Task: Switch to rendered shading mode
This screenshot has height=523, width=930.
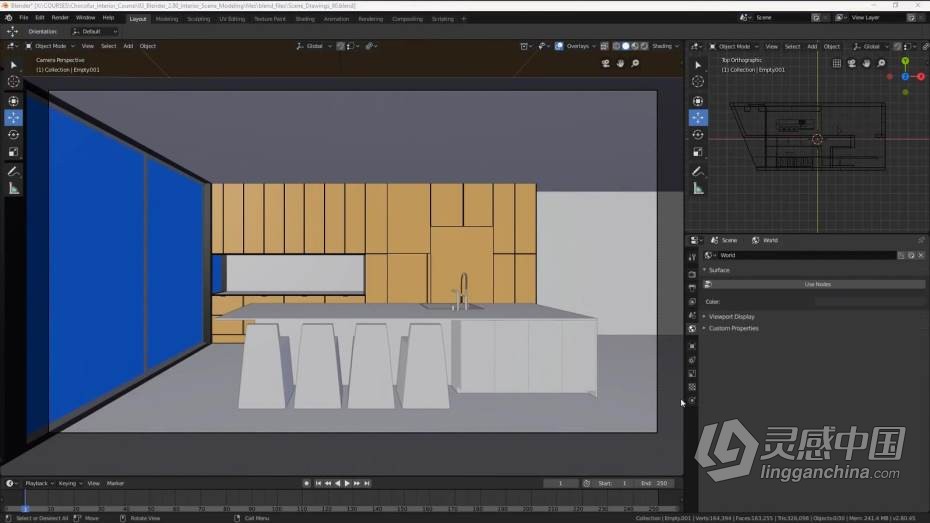Action: click(x=645, y=46)
